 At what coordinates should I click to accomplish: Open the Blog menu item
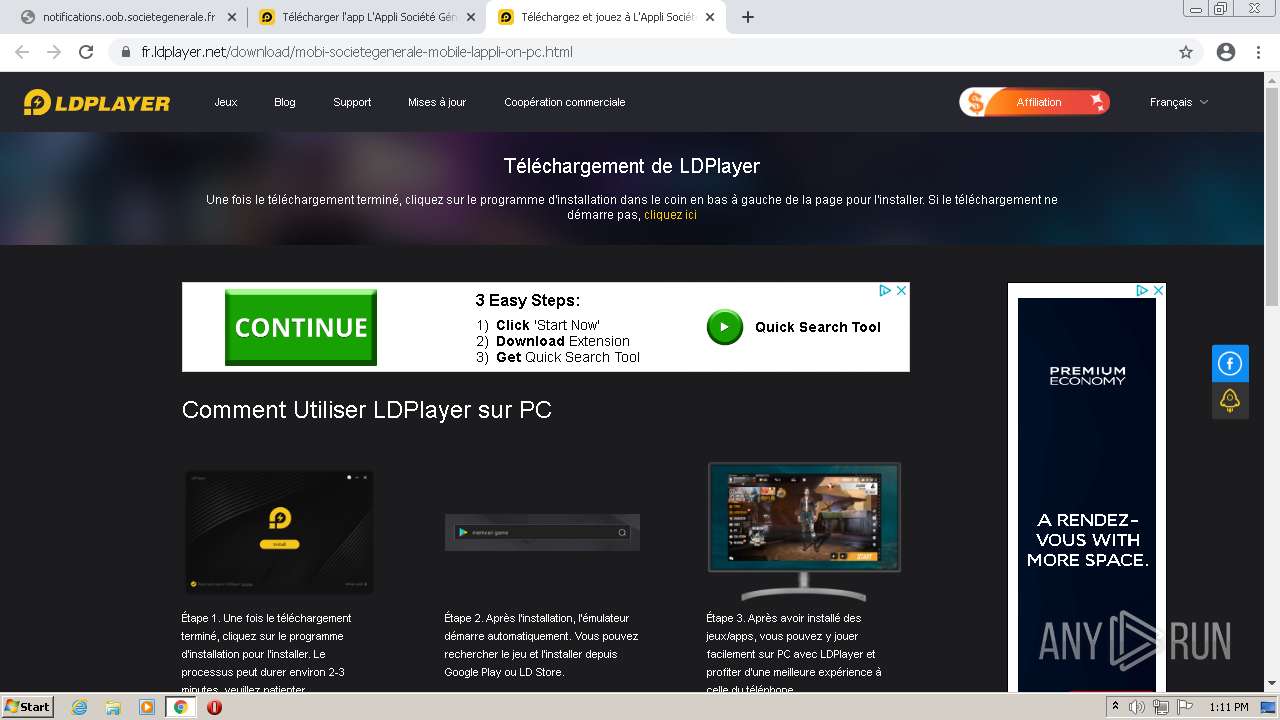click(285, 102)
